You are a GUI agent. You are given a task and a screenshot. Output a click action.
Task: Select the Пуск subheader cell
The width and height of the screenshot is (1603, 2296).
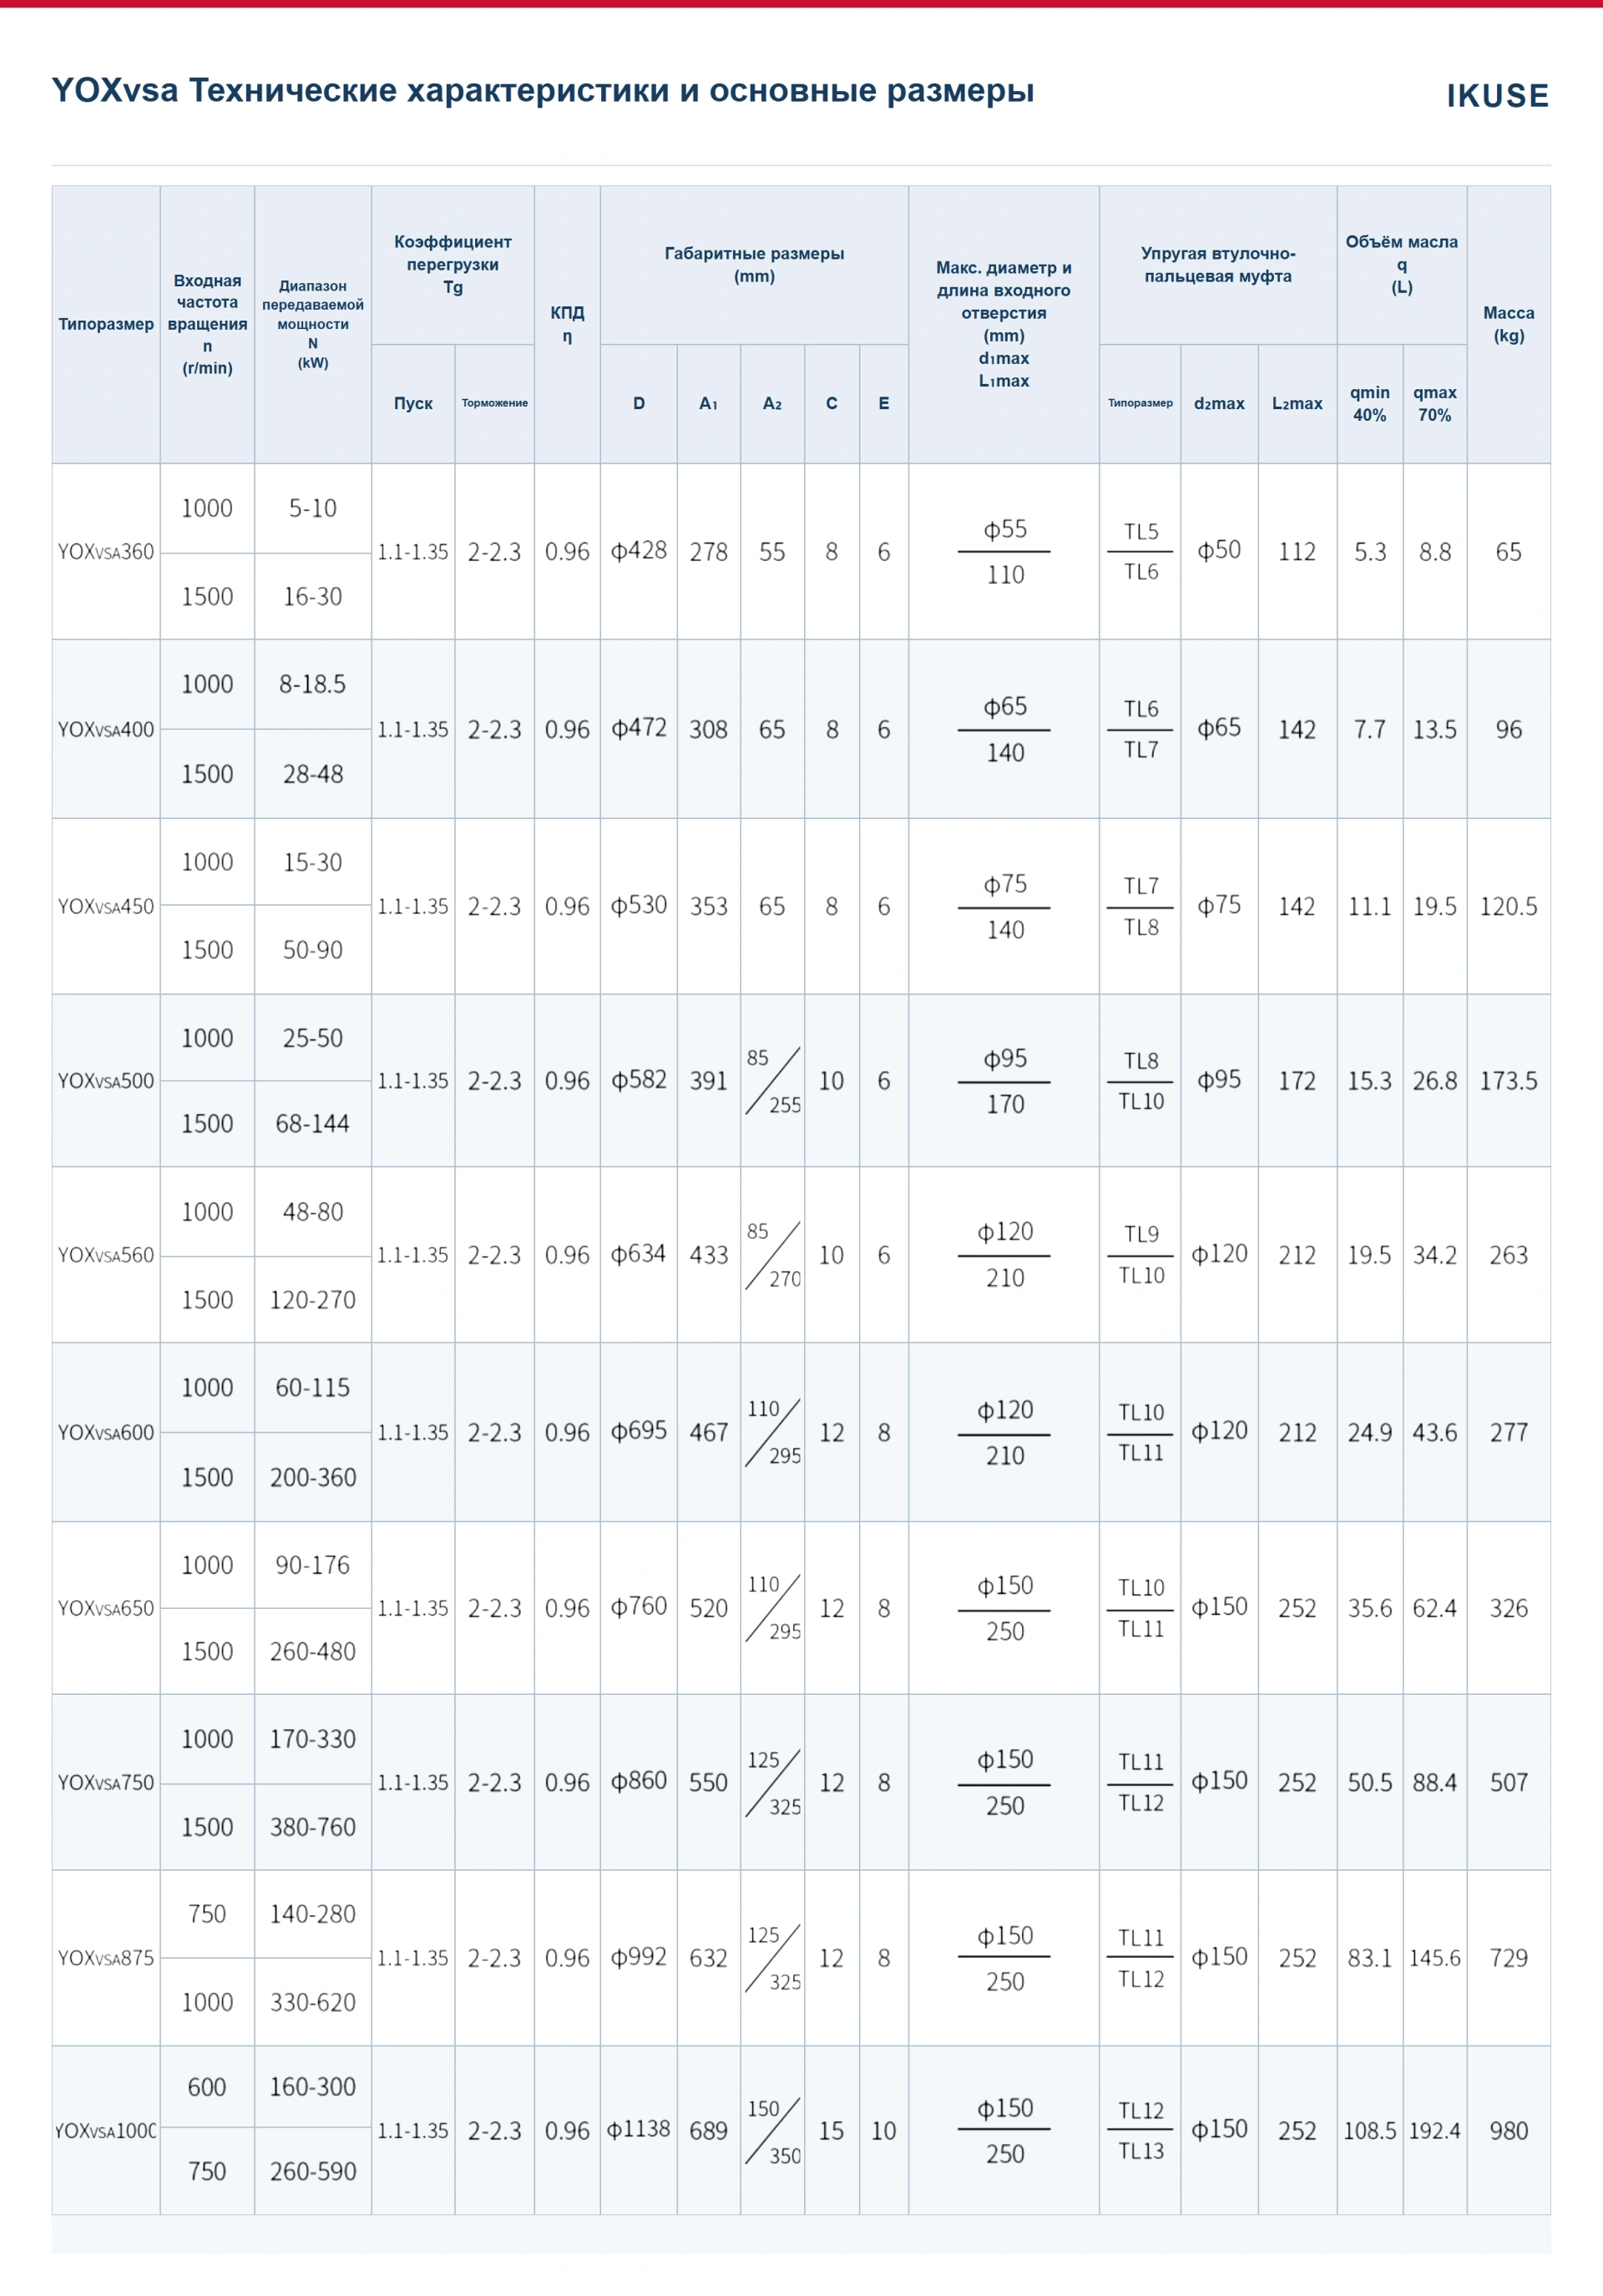[413, 403]
